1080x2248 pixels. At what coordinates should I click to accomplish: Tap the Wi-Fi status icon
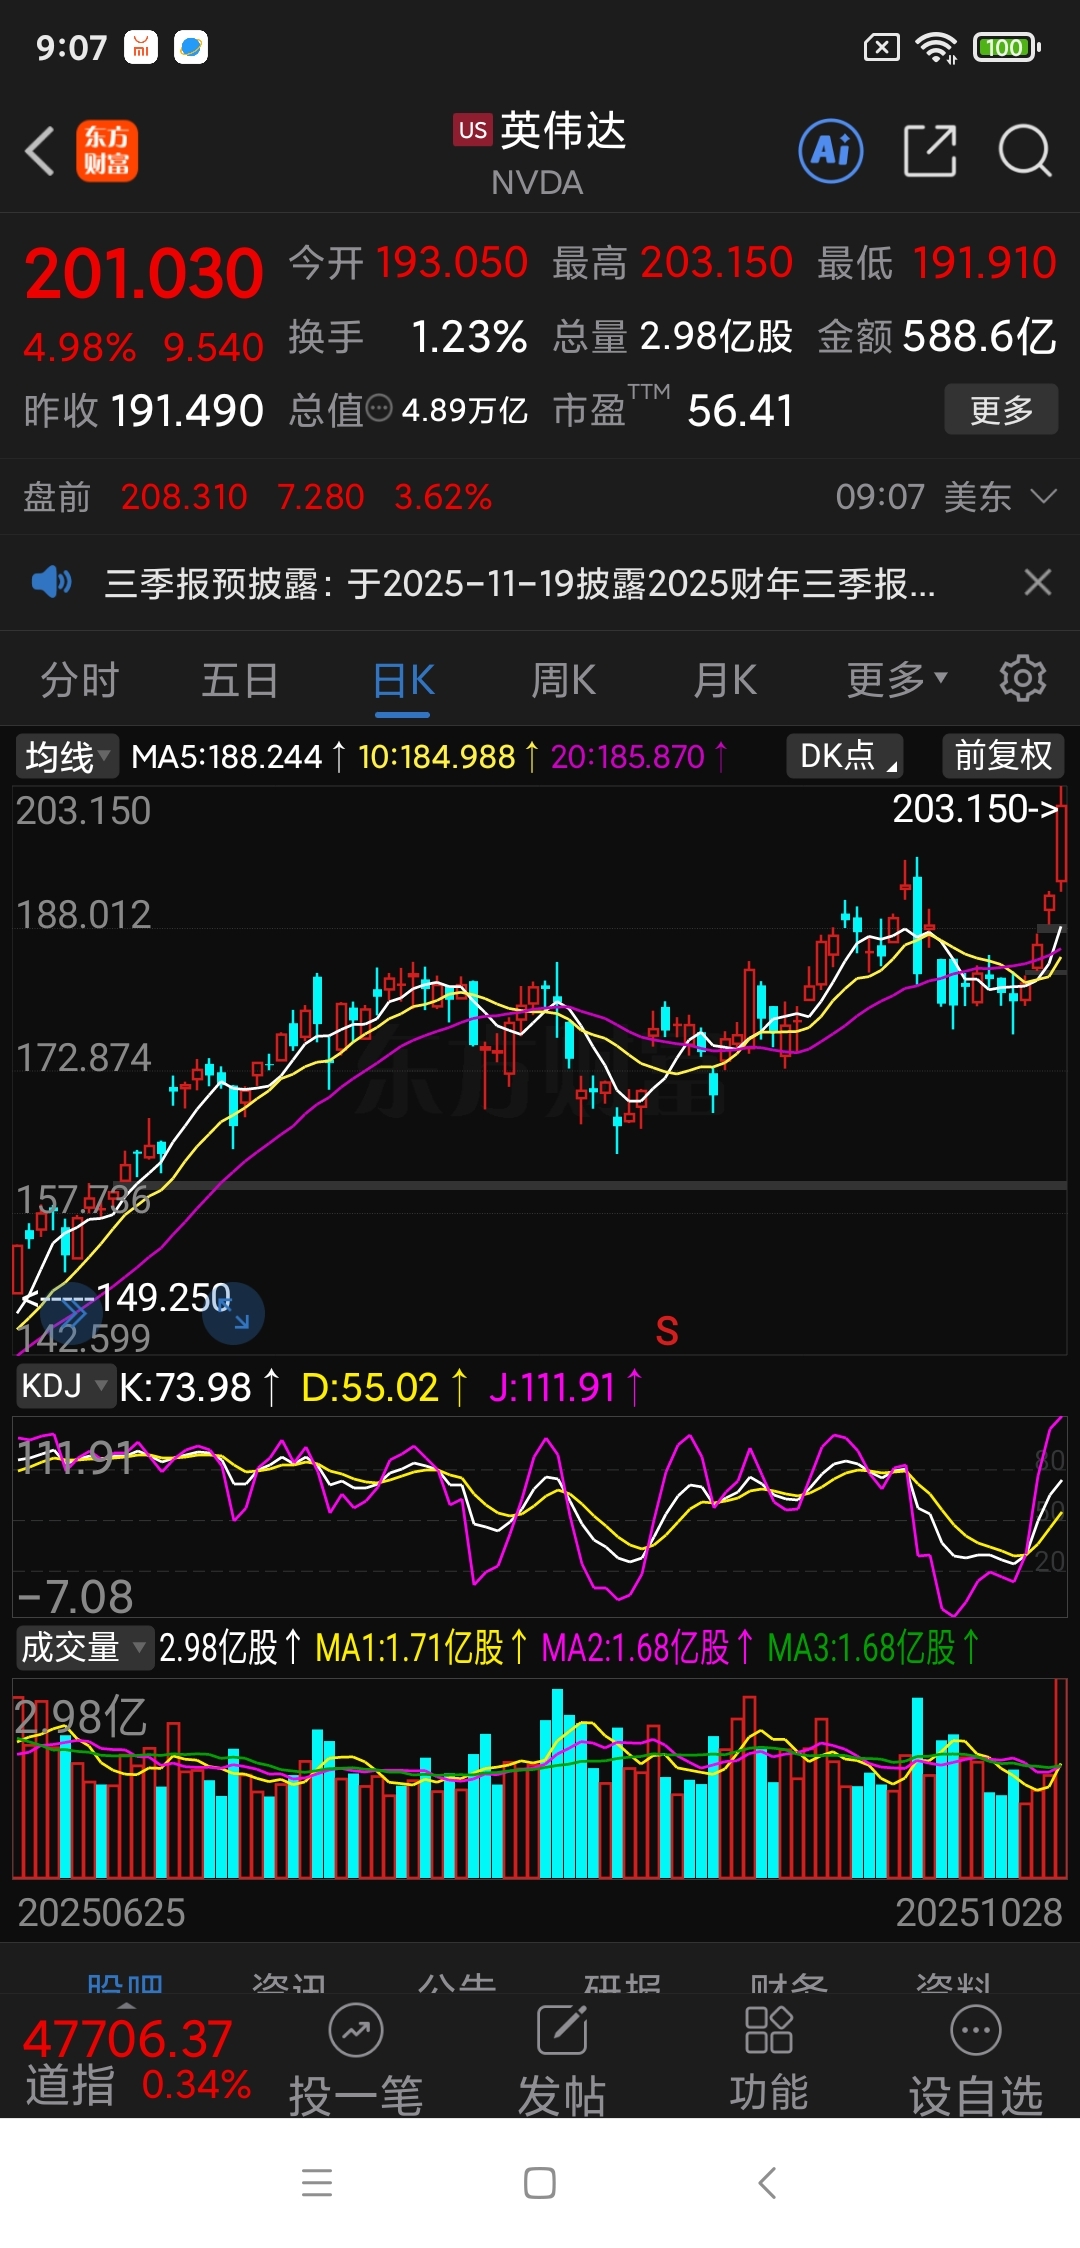coord(937,47)
